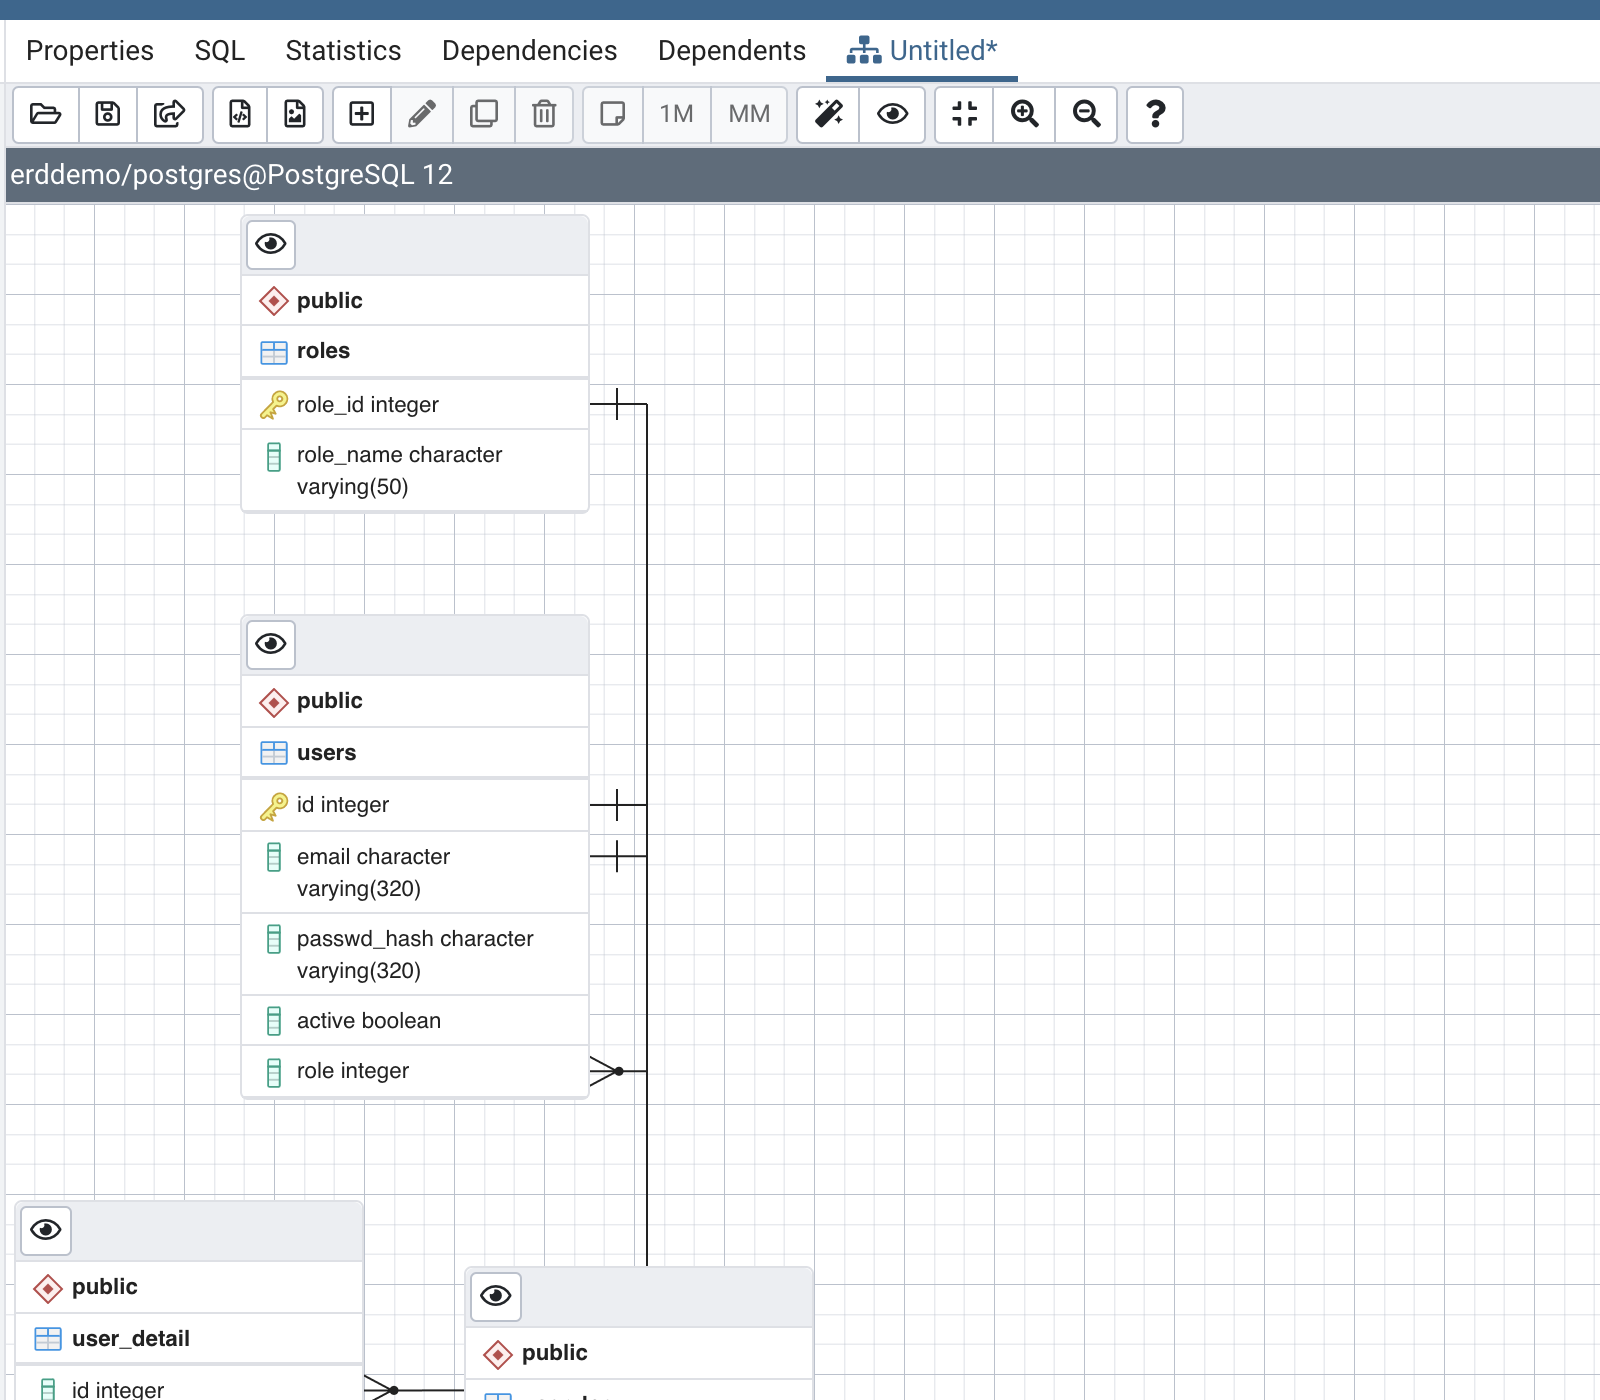Click the Edit table pencil icon
Image resolution: width=1600 pixels, height=1400 pixels.
422,114
